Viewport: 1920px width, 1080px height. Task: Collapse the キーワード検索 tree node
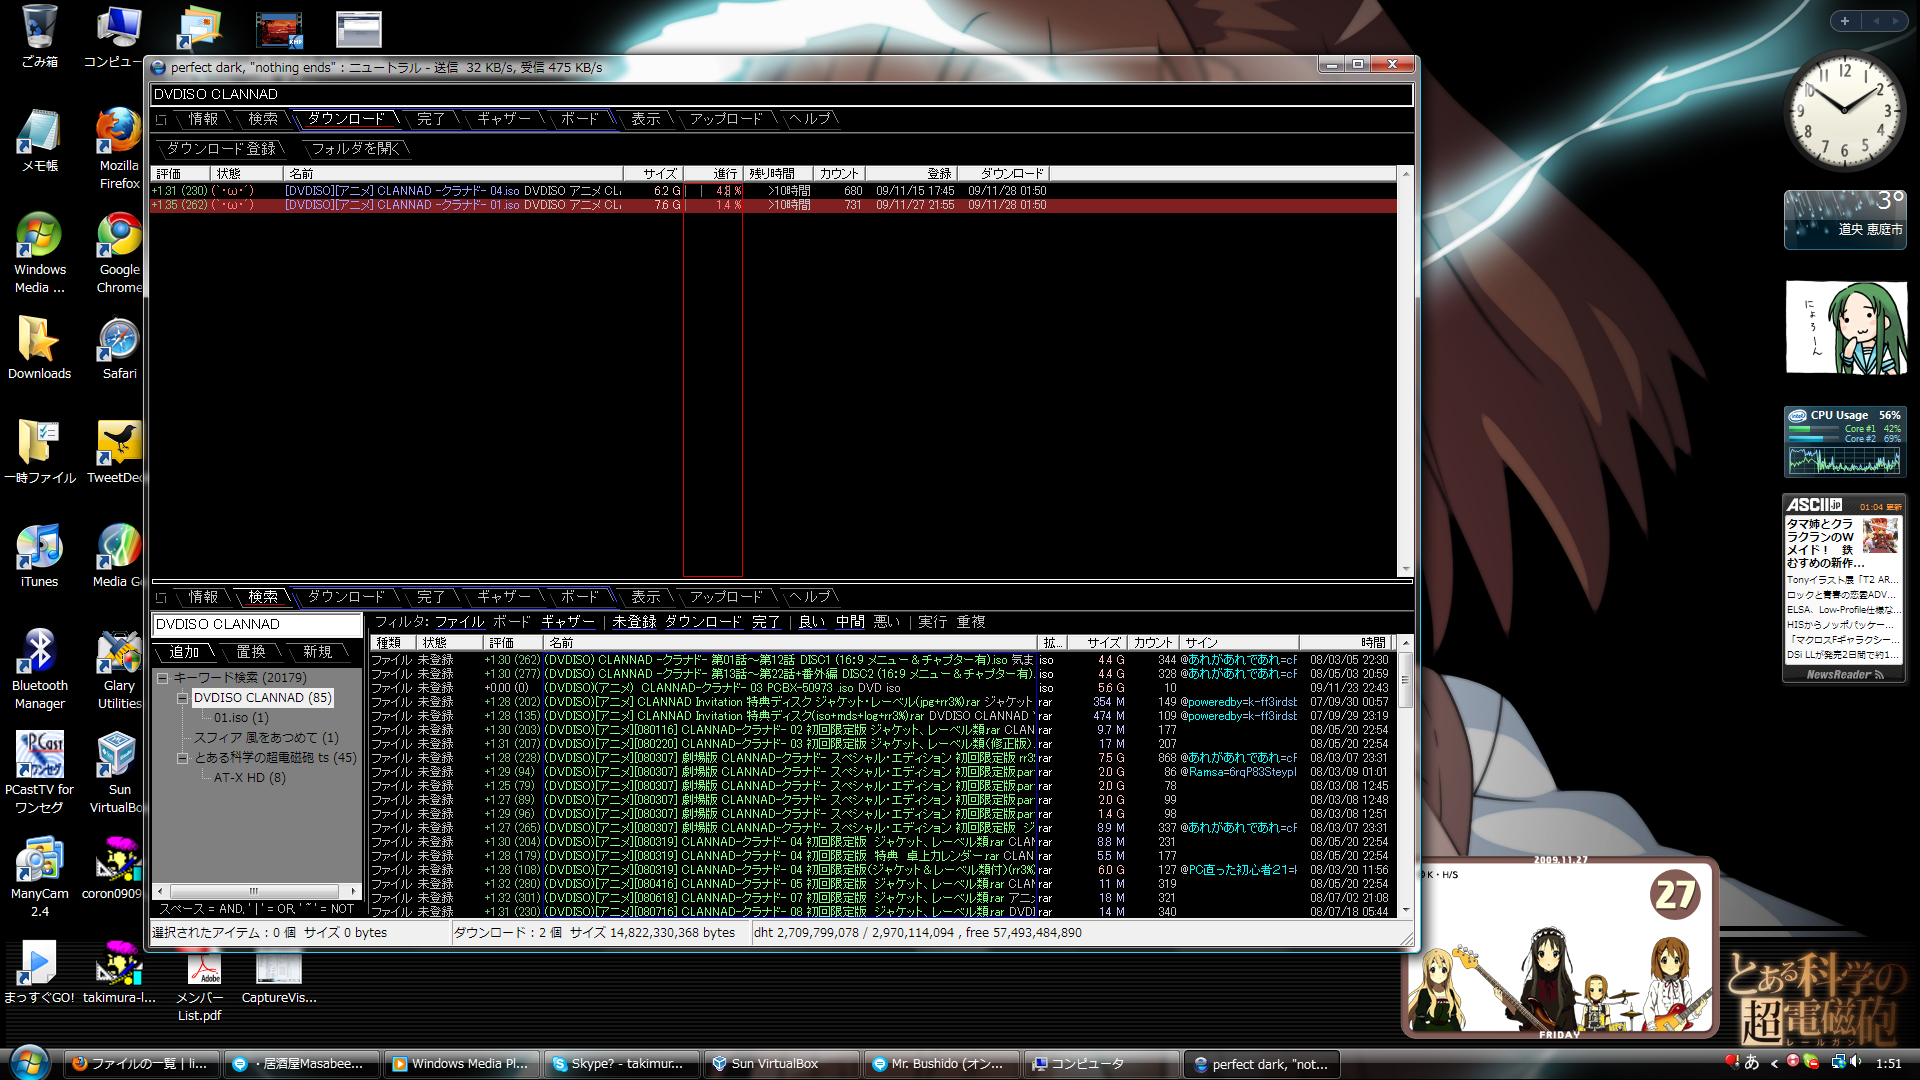point(162,678)
